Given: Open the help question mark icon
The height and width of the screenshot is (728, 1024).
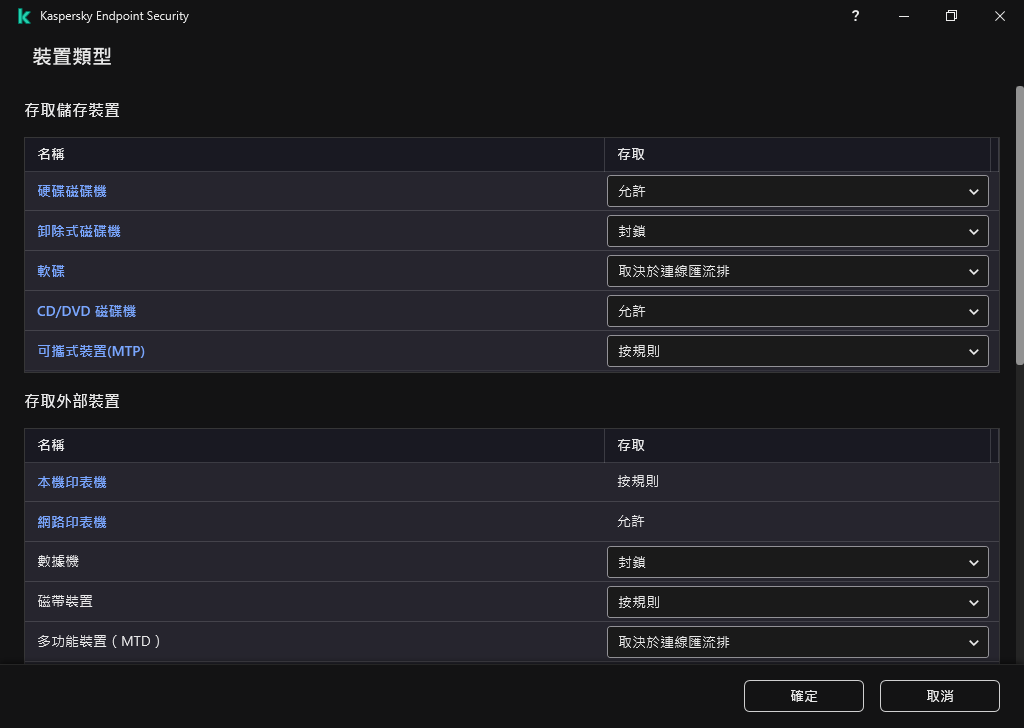Looking at the screenshot, I should click(855, 16).
